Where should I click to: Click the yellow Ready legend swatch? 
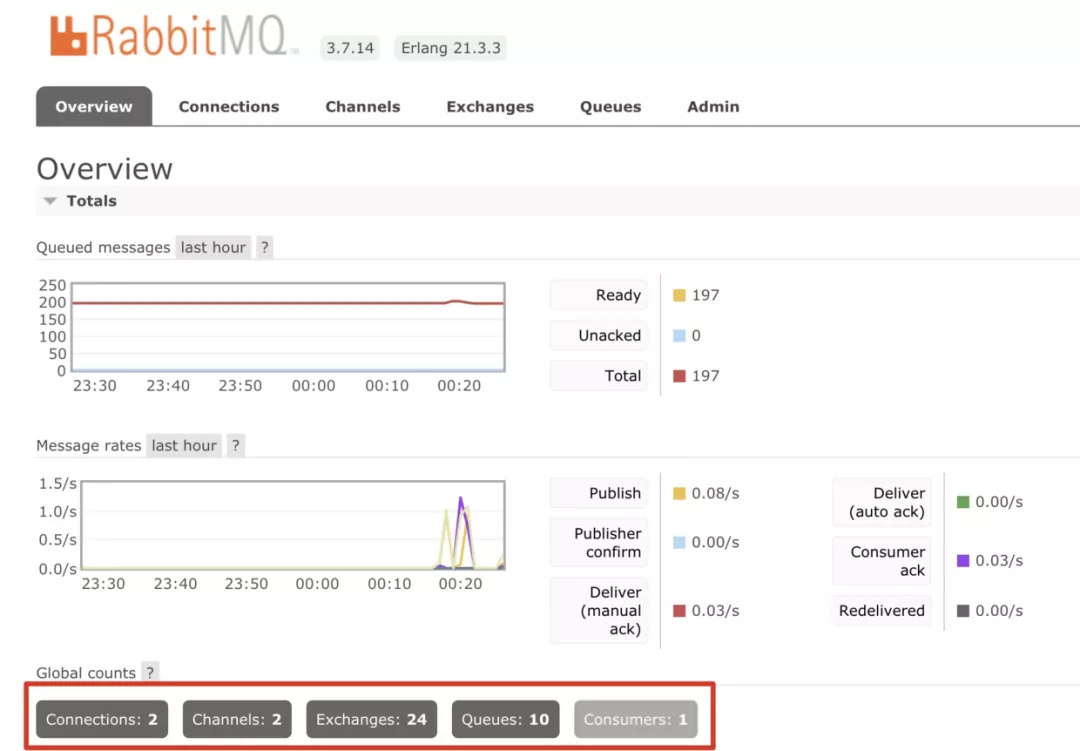pyautogui.click(x=679, y=296)
